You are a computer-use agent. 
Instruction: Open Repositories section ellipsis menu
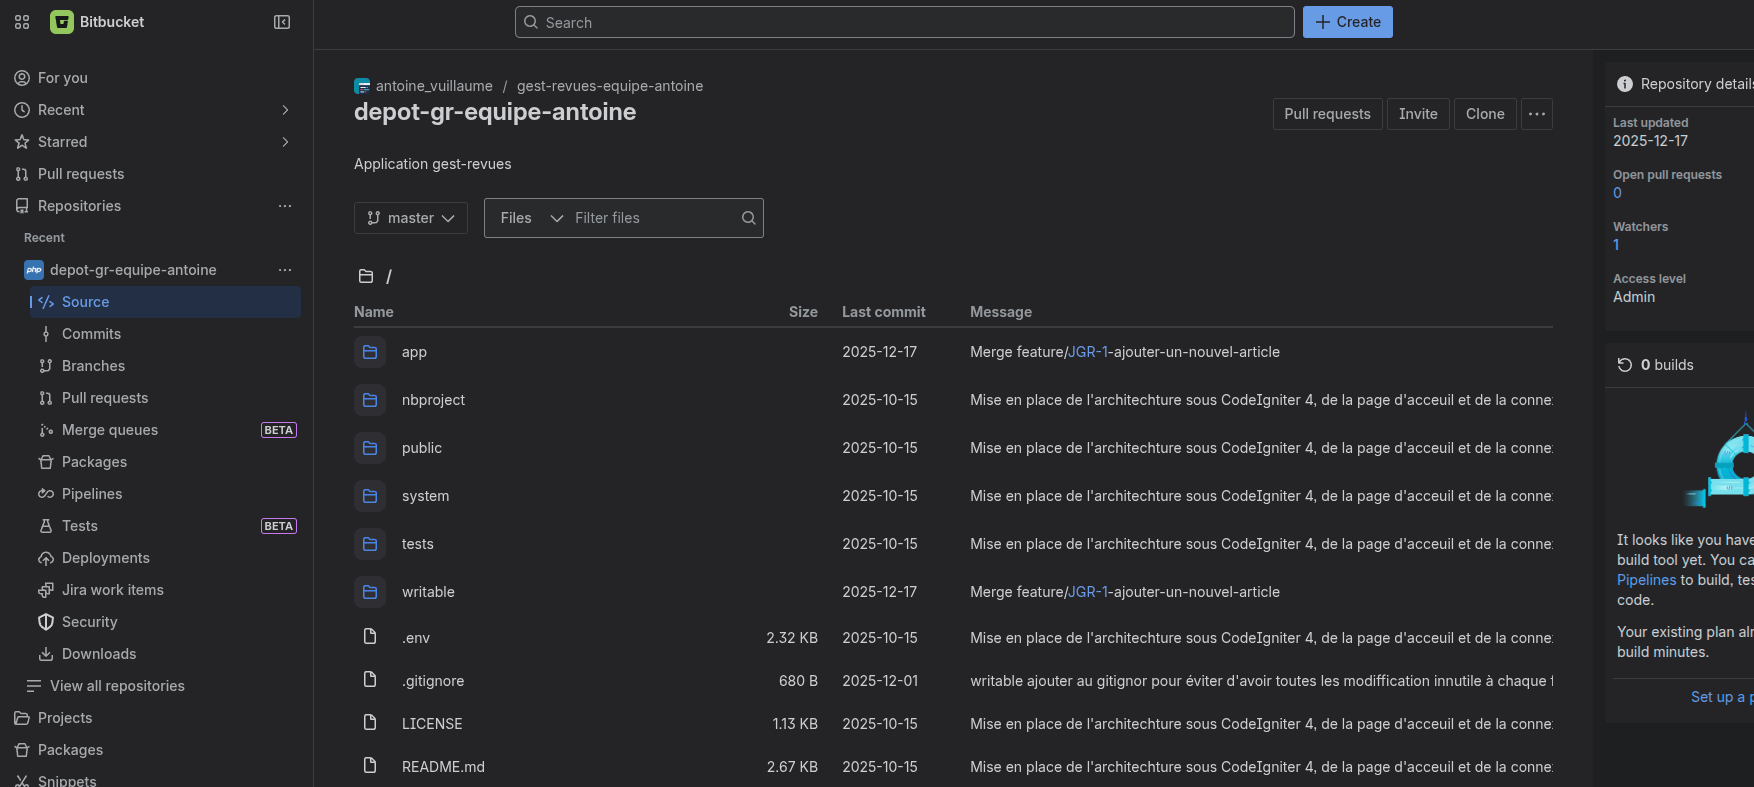tap(285, 206)
